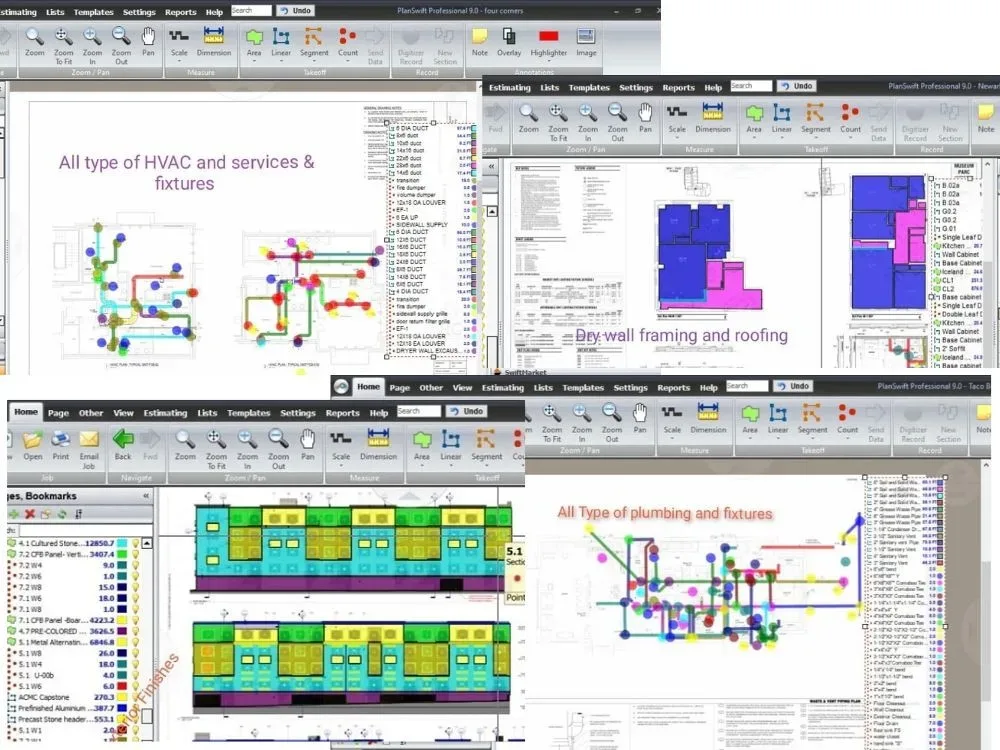The height and width of the screenshot is (750, 1000).
Task: Click Settings in Bookmarks window menu bar
Action: pos(298,413)
